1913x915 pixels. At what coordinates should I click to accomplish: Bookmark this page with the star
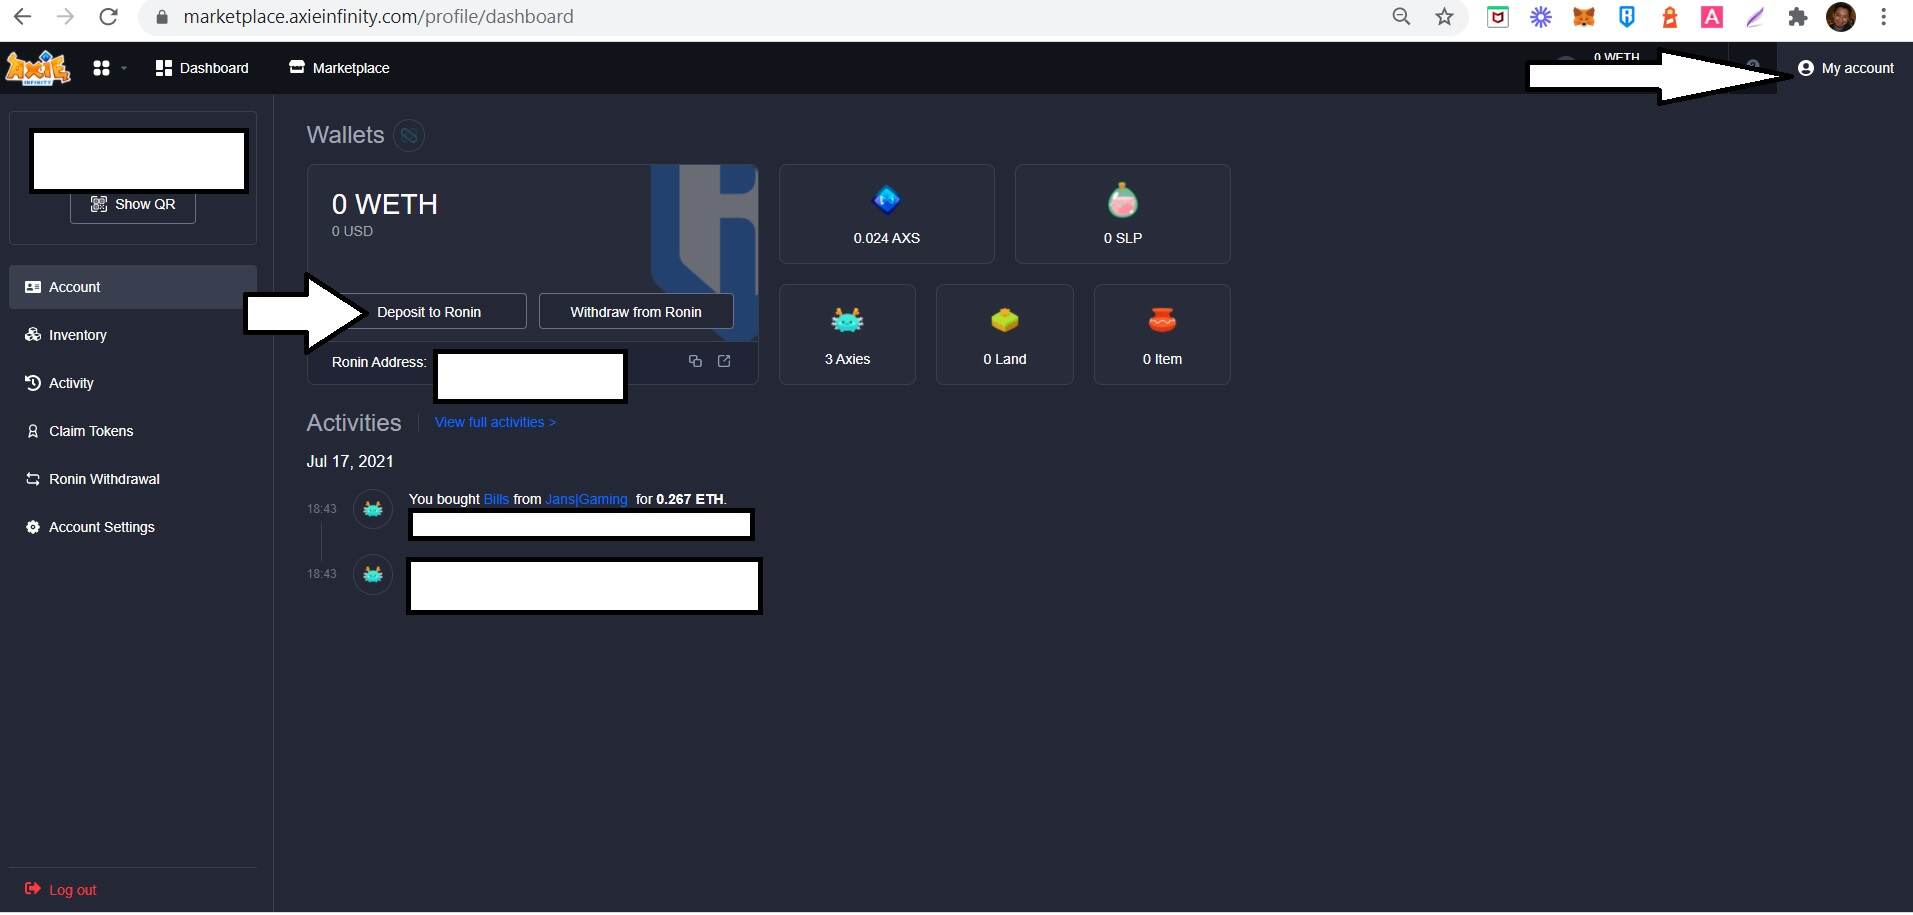click(x=1444, y=17)
